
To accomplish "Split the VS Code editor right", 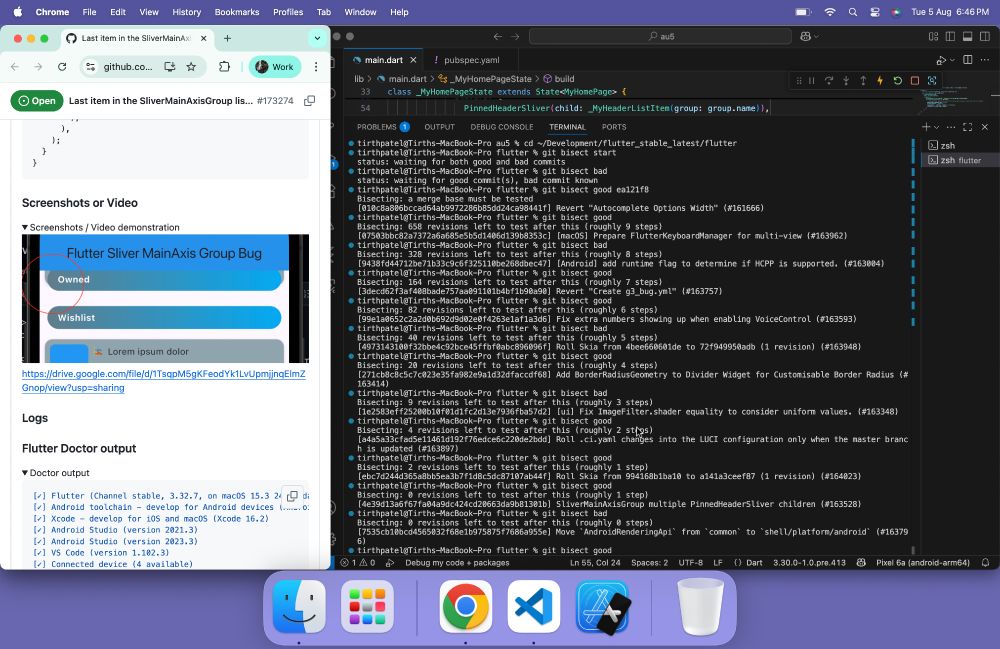I will point(967,60).
